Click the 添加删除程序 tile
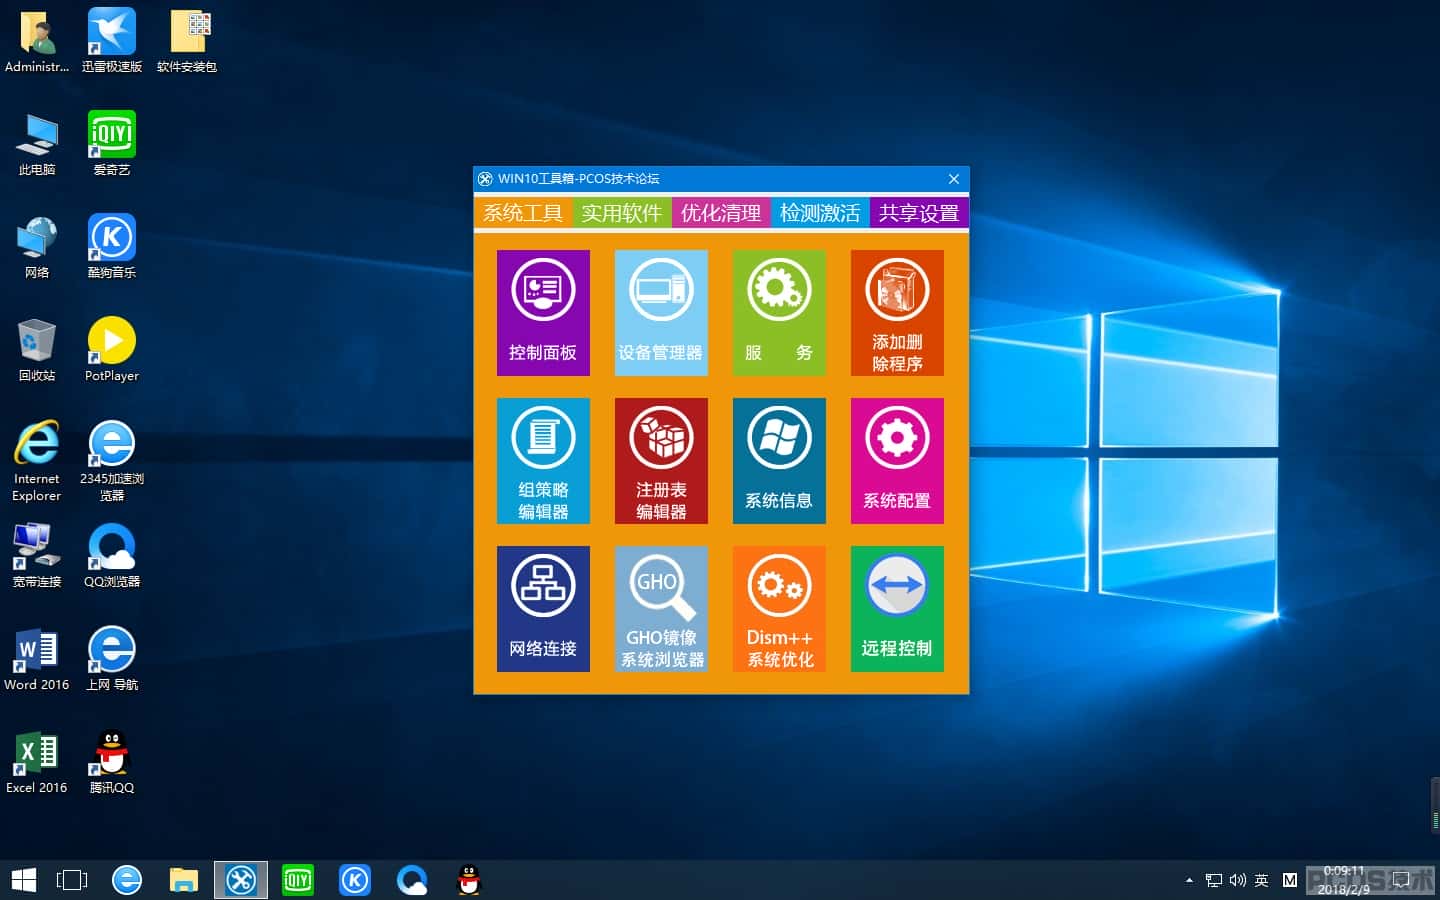Viewport: 1440px width, 900px height. [897, 313]
